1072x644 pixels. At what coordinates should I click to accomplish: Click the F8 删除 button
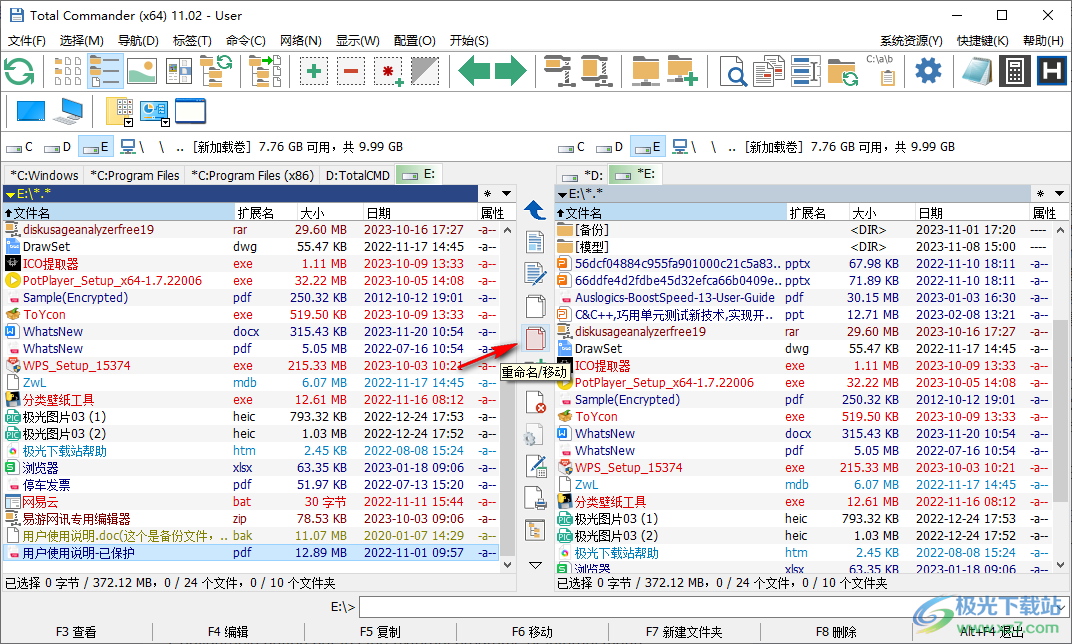click(x=835, y=632)
